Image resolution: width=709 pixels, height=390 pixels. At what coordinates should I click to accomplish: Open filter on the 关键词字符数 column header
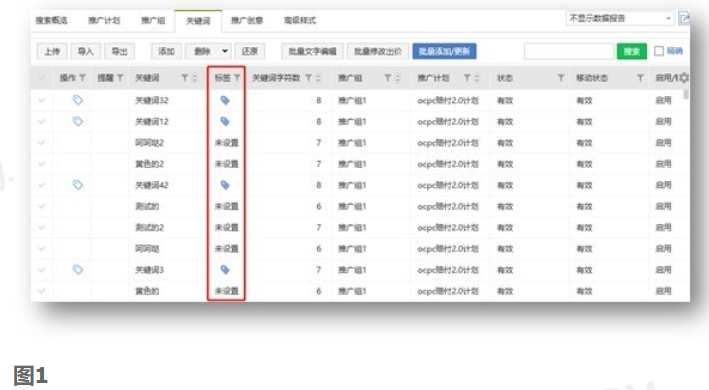tap(308, 78)
